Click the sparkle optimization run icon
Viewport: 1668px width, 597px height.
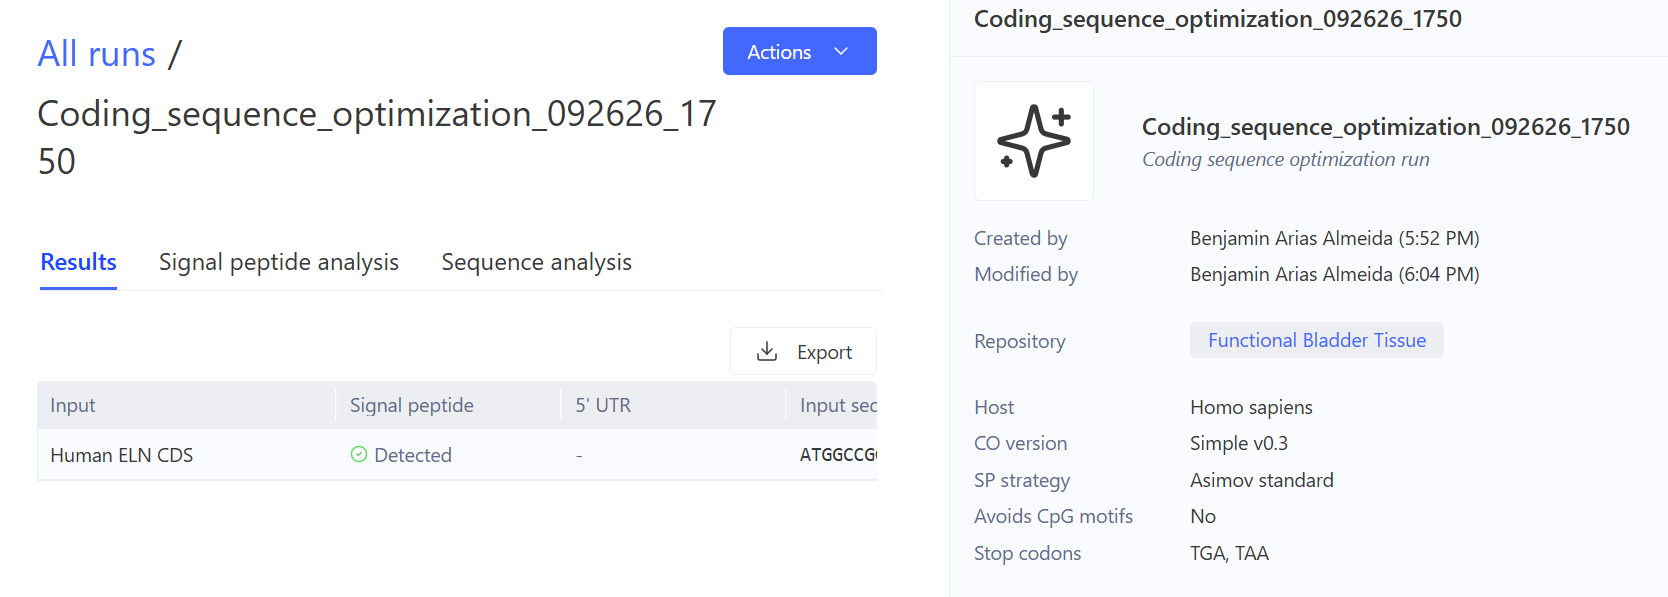[x=1034, y=141]
